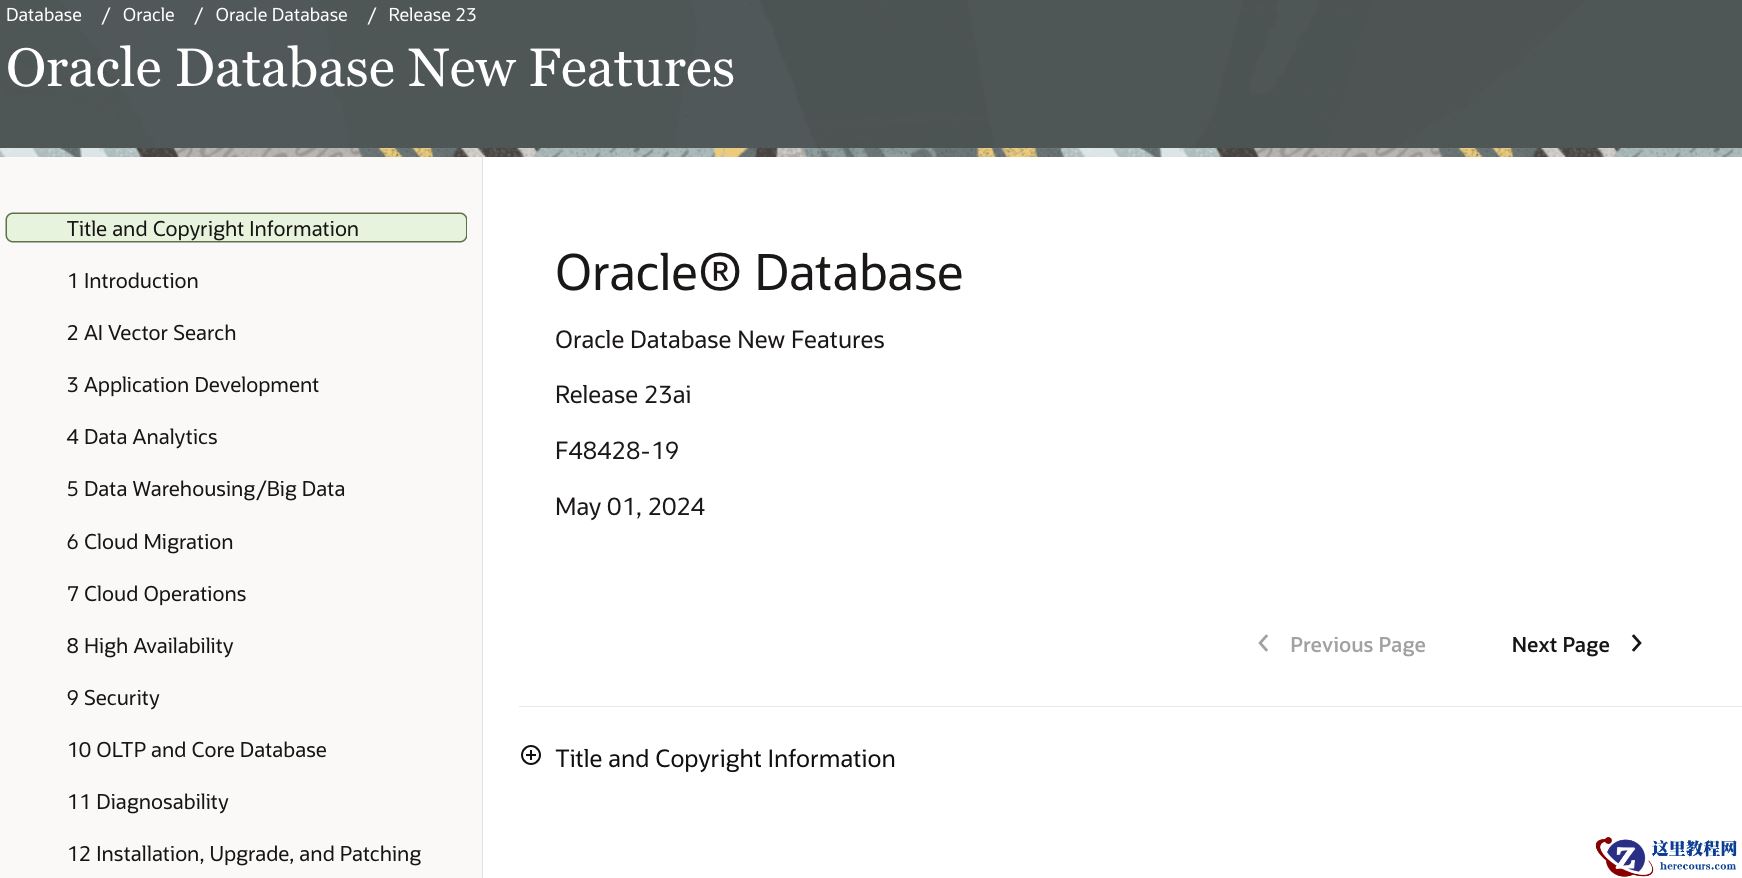Open chapter 3 Application Development

[x=193, y=385]
